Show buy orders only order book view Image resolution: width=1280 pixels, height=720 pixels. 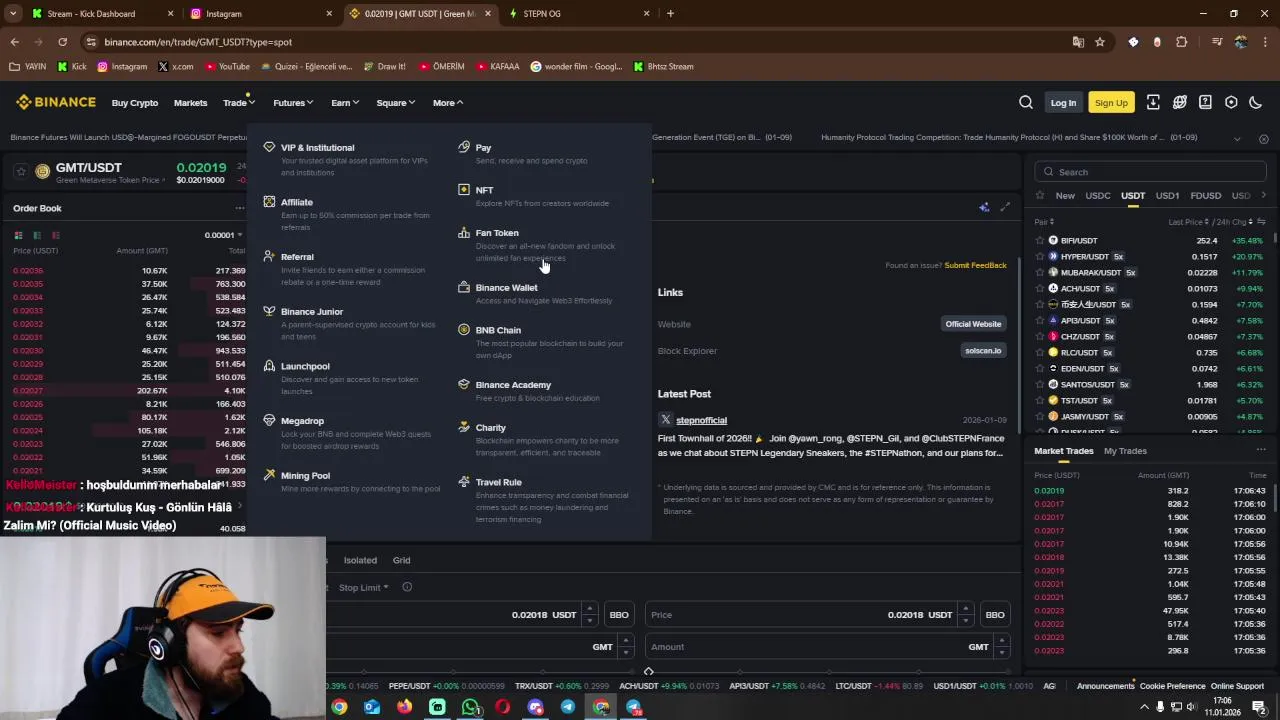tap(37, 235)
